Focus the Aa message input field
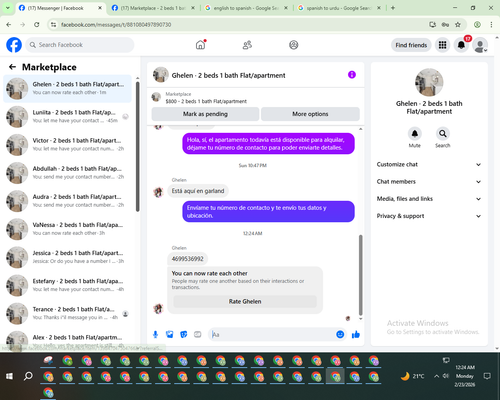500x400 pixels. (272, 334)
